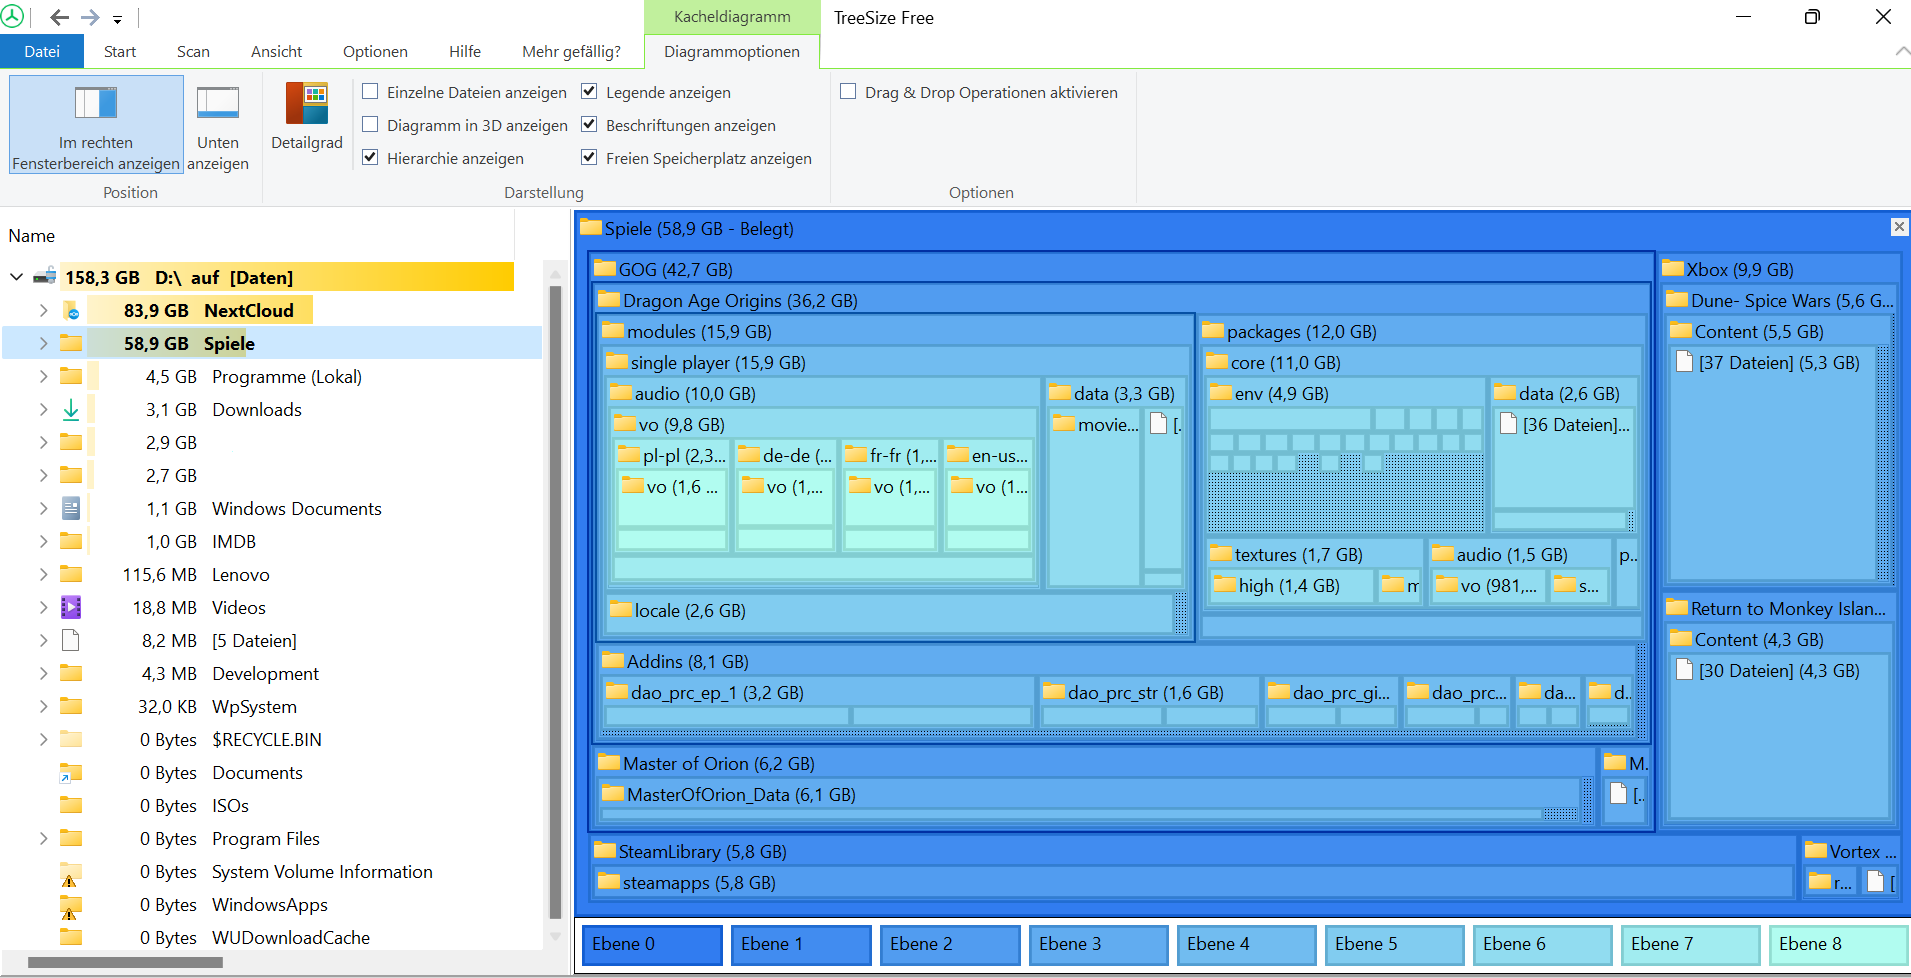1911x978 pixels.
Task: Expand the Programme (Lokal) folder node
Action: [43, 377]
